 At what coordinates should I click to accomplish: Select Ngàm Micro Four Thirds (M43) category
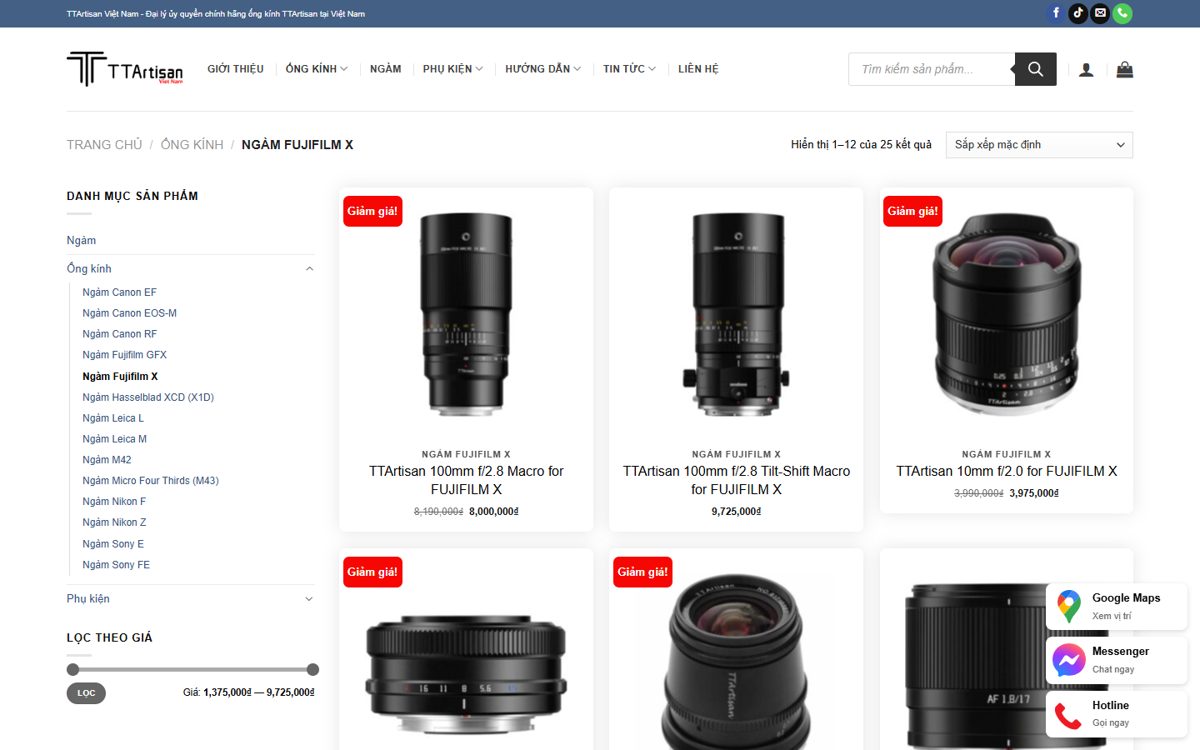tap(151, 481)
